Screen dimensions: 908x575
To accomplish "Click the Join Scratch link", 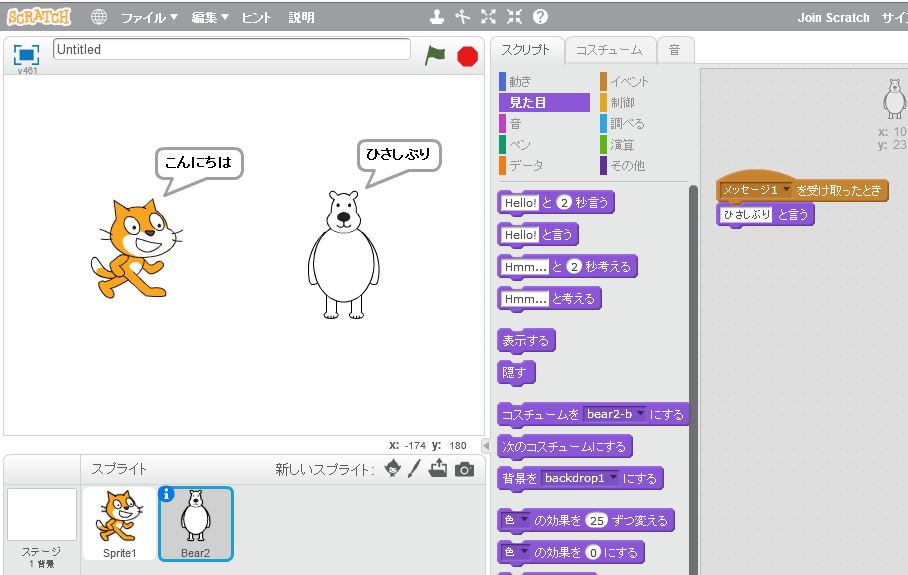I will (x=833, y=18).
